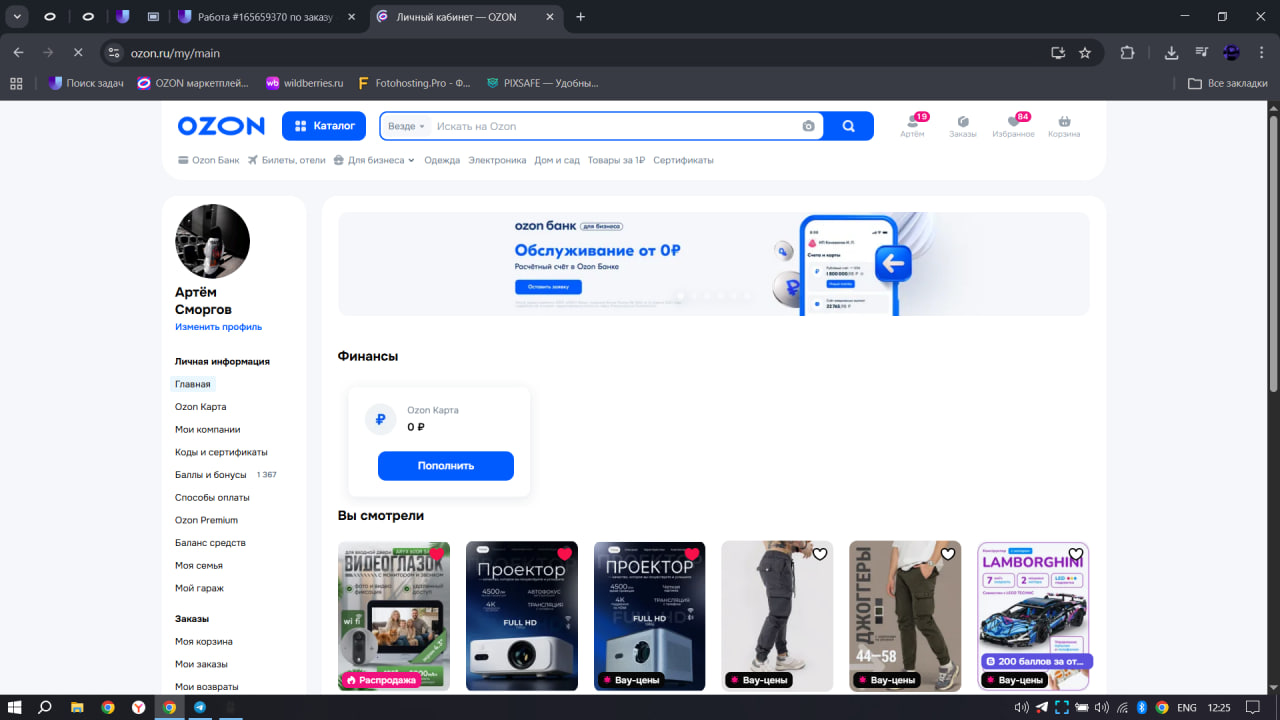Click the Искать на Ozon search field
Viewport: 1280px width, 720px height.
coord(614,126)
